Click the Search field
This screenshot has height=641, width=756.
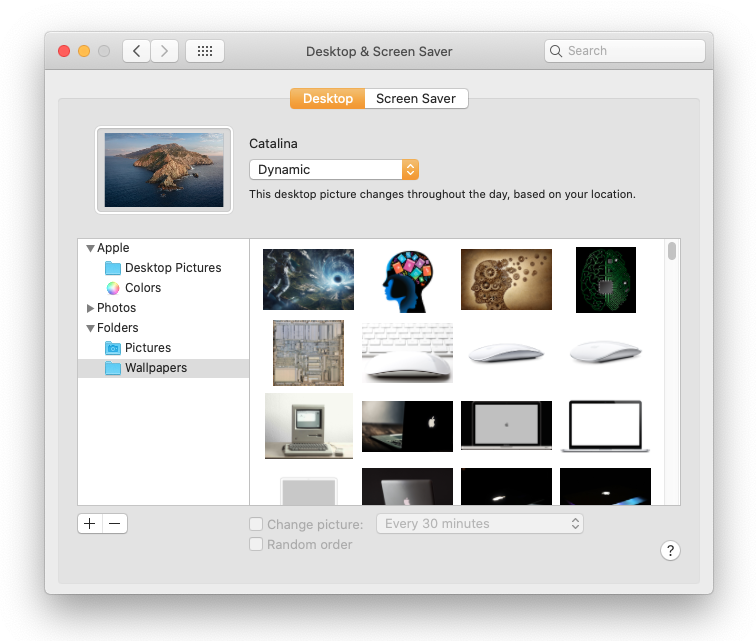click(x=625, y=51)
